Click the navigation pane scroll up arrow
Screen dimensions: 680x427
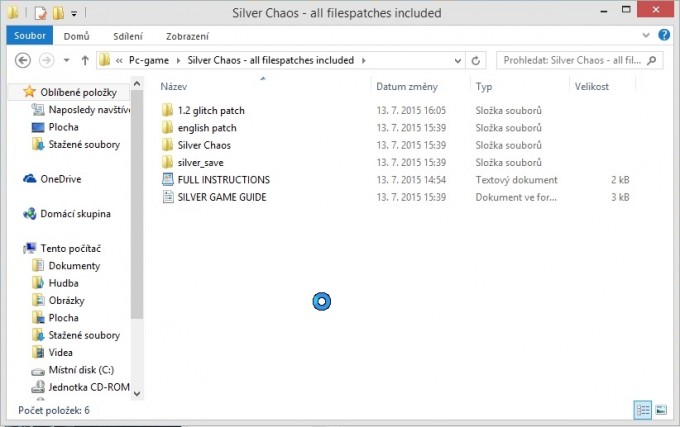(137, 84)
